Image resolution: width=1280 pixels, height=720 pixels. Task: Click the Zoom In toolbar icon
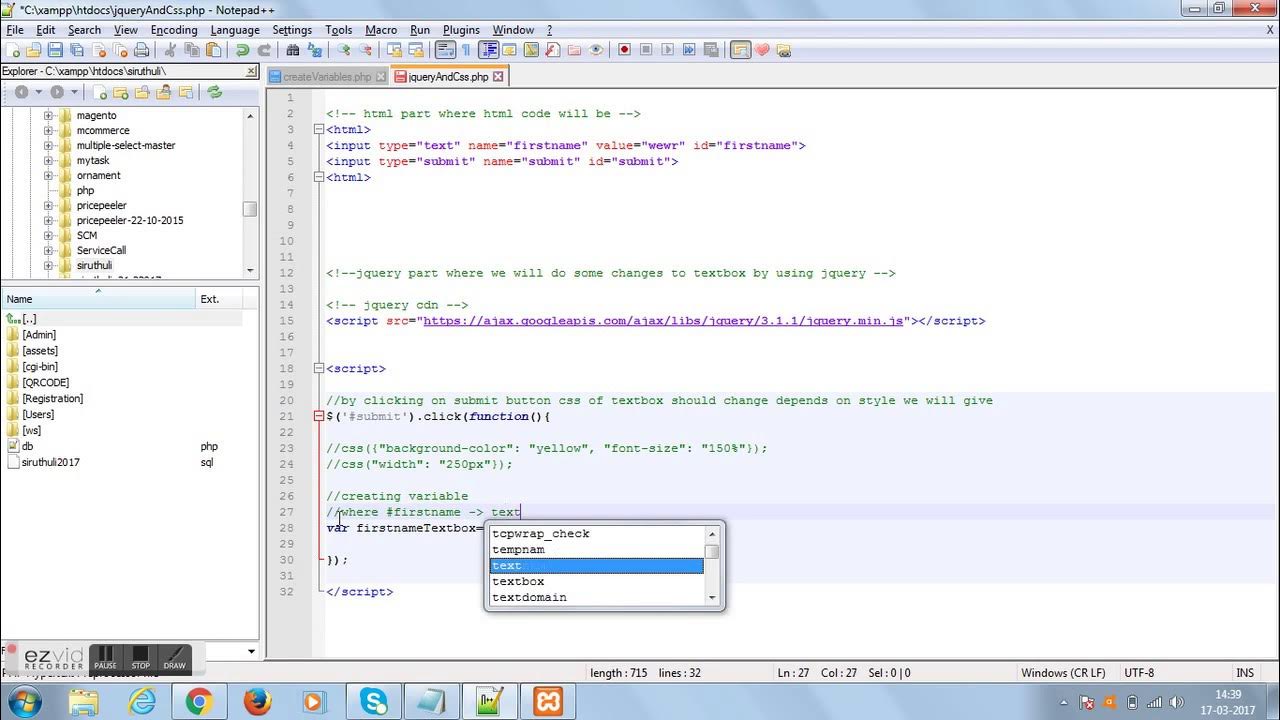click(x=343, y=50)
